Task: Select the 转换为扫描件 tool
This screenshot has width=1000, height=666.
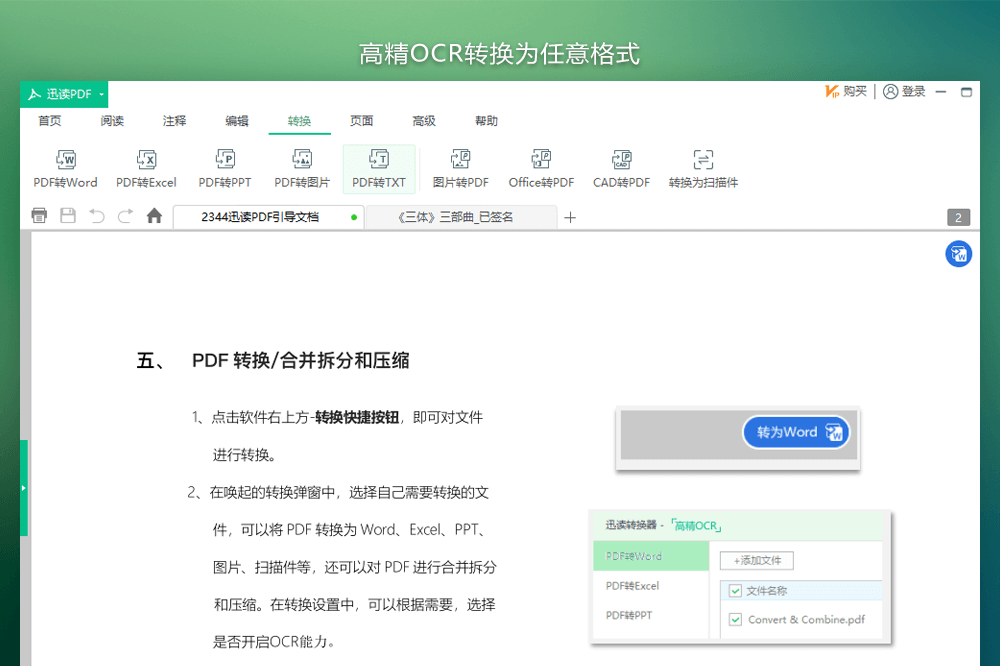Action: (703, 168)
